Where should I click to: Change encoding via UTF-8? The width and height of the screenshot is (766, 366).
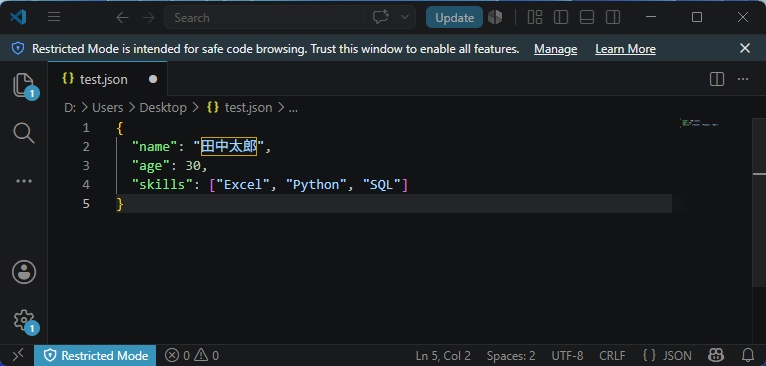pos(567,355)
